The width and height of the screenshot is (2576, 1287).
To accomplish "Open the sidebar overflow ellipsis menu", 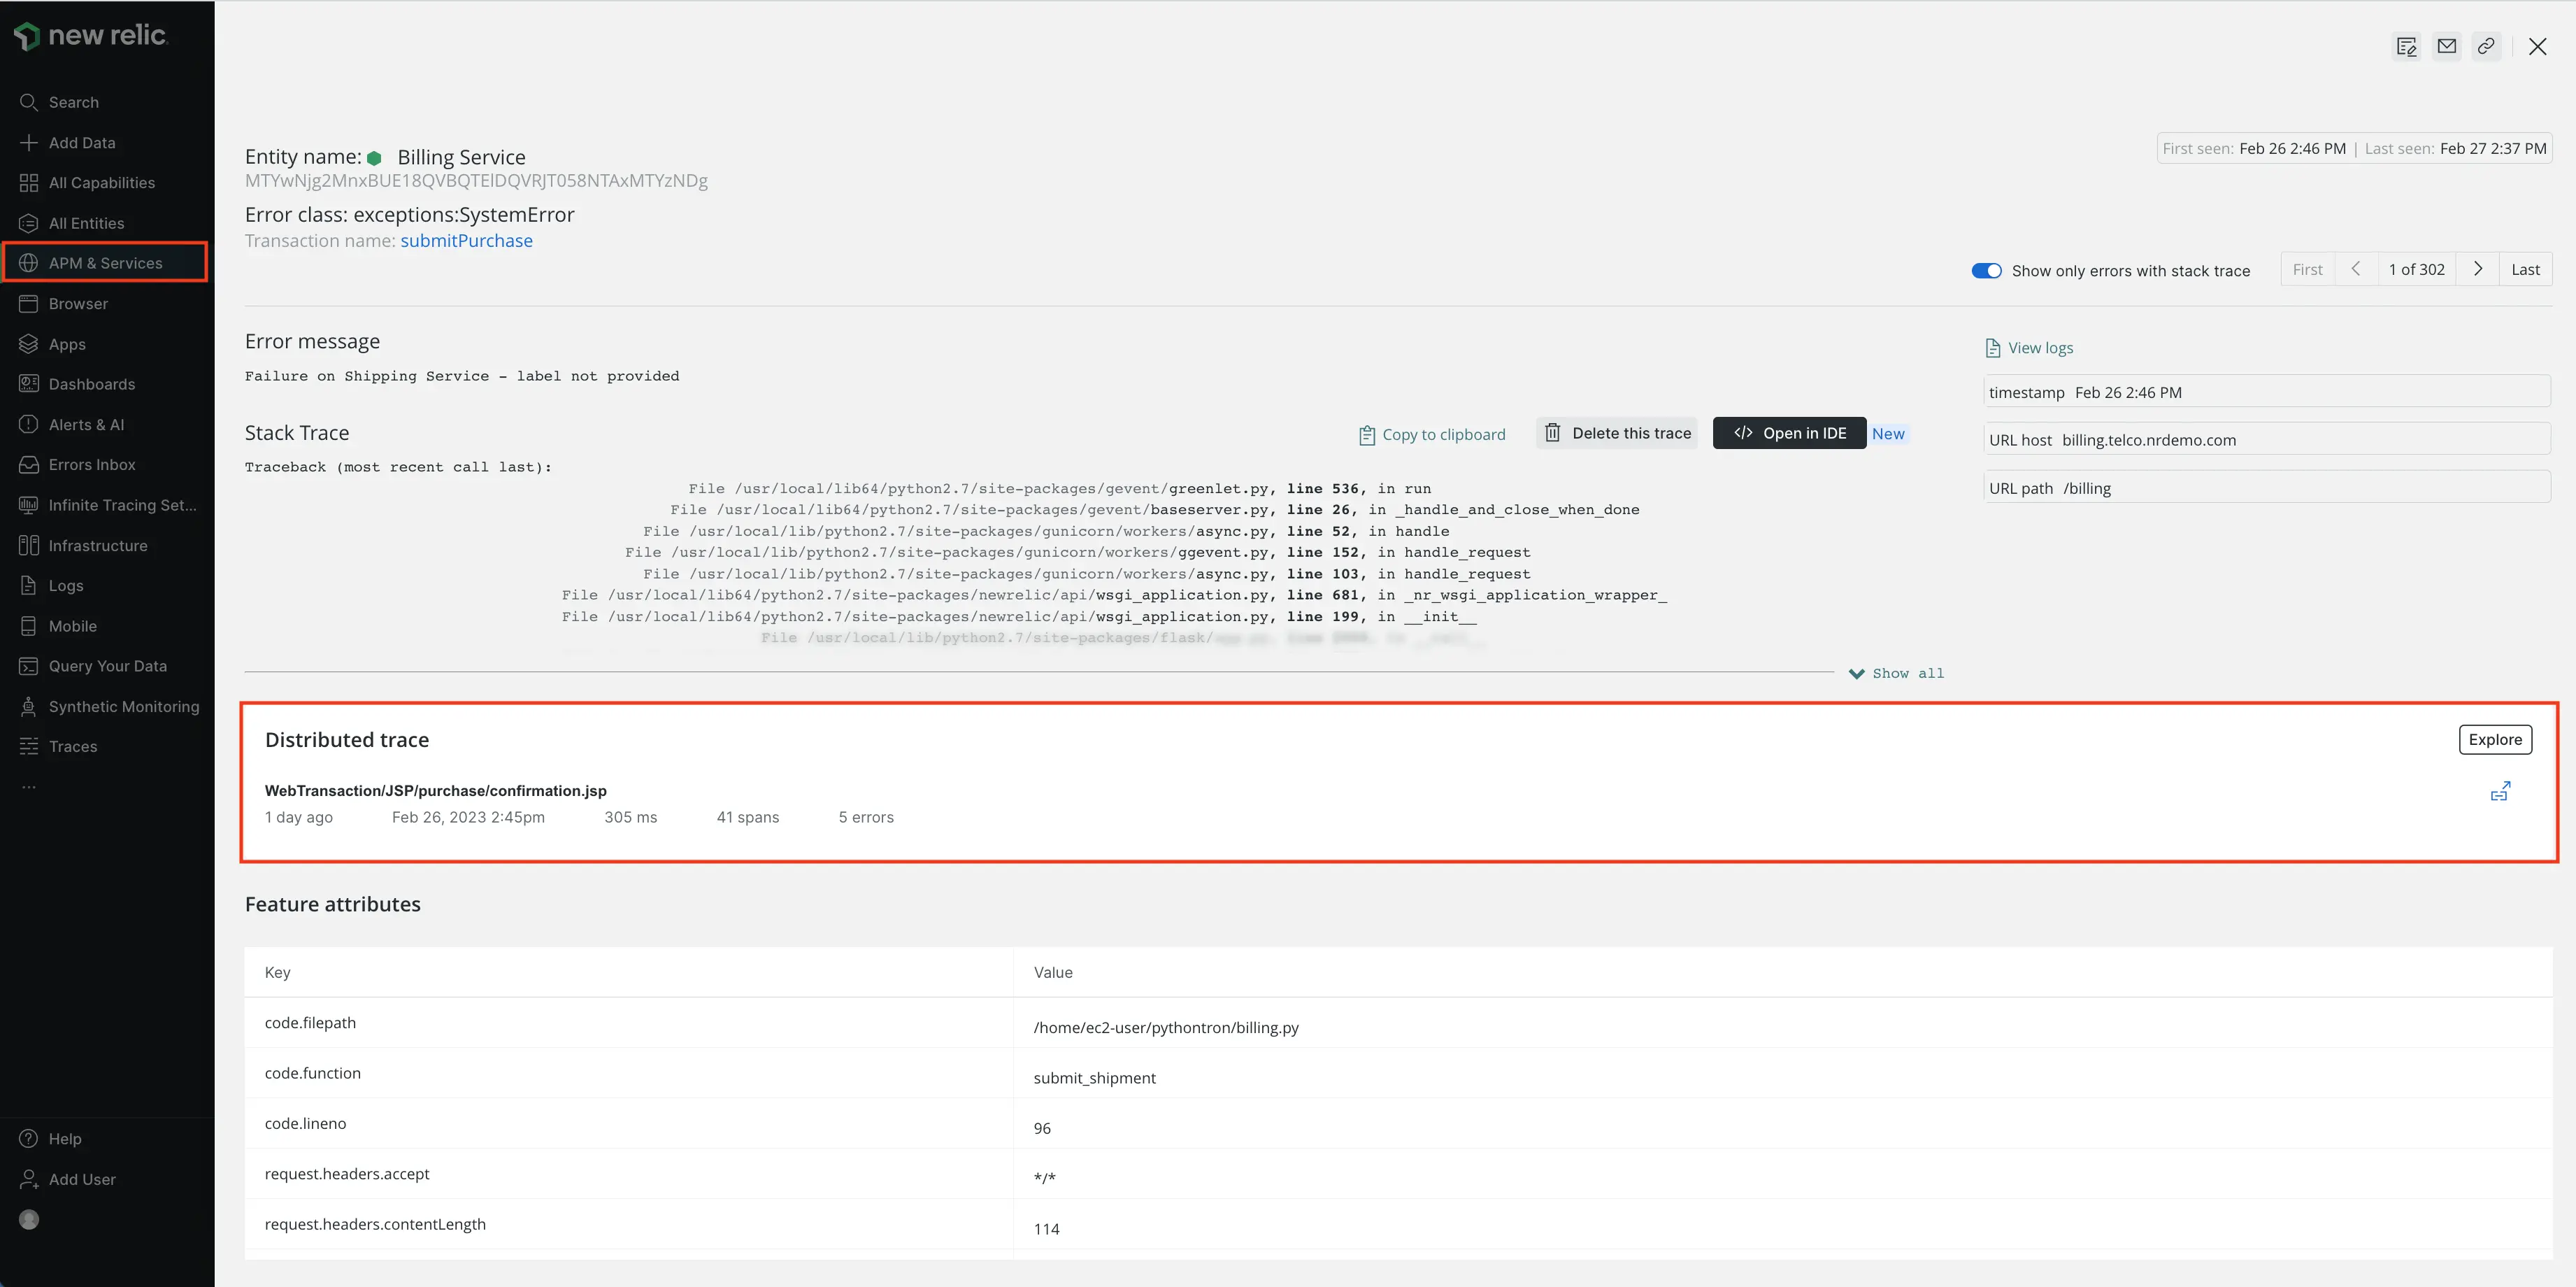I will (x=29, y=786).
